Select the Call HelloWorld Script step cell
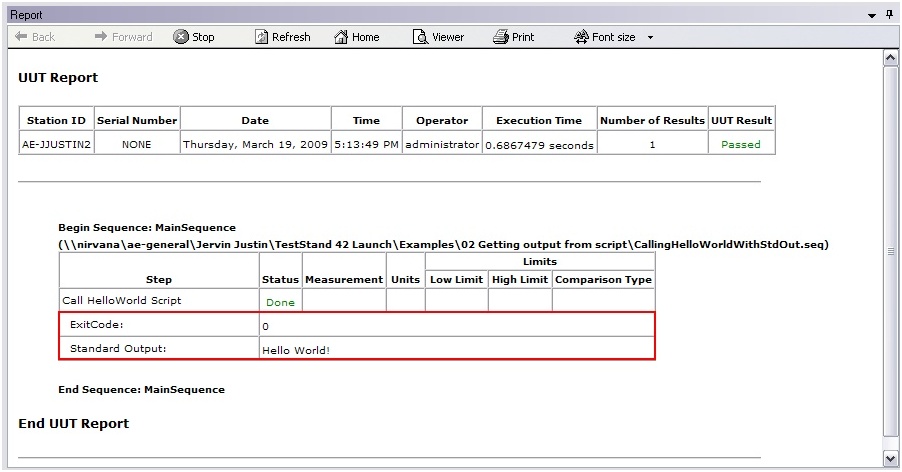This screenshot has width=902, height=472. (159, 300)
